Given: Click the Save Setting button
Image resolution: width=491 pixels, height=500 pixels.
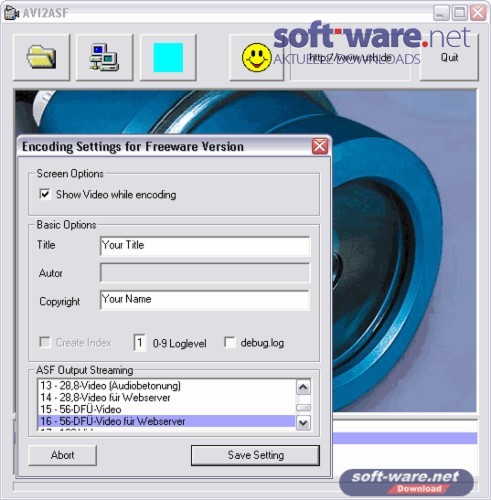Looking at the screenshot, I should click(x=255, y=455).
